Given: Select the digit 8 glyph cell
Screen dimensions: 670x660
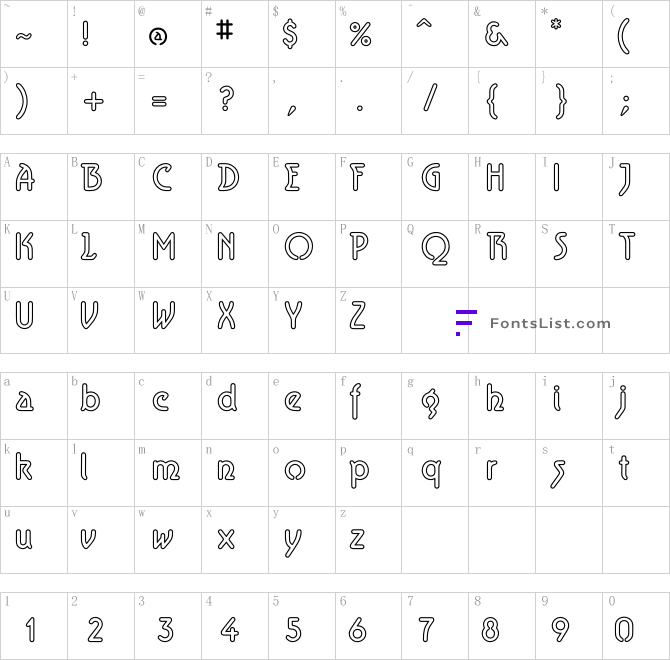Looking at the screenshot, I should [x=502, y=626].
